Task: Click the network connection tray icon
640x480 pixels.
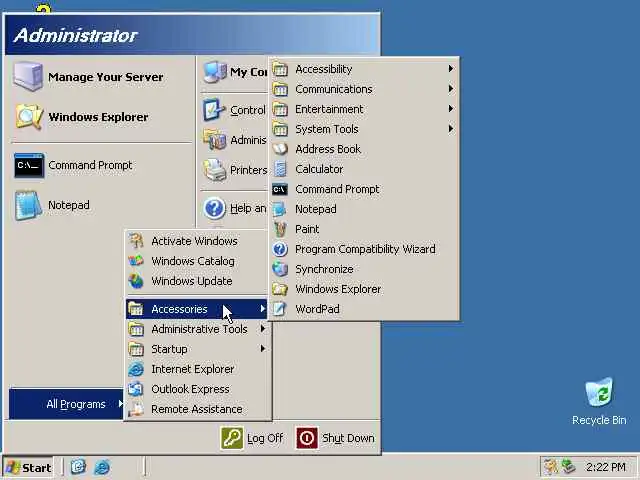Action: click(568, 467)
